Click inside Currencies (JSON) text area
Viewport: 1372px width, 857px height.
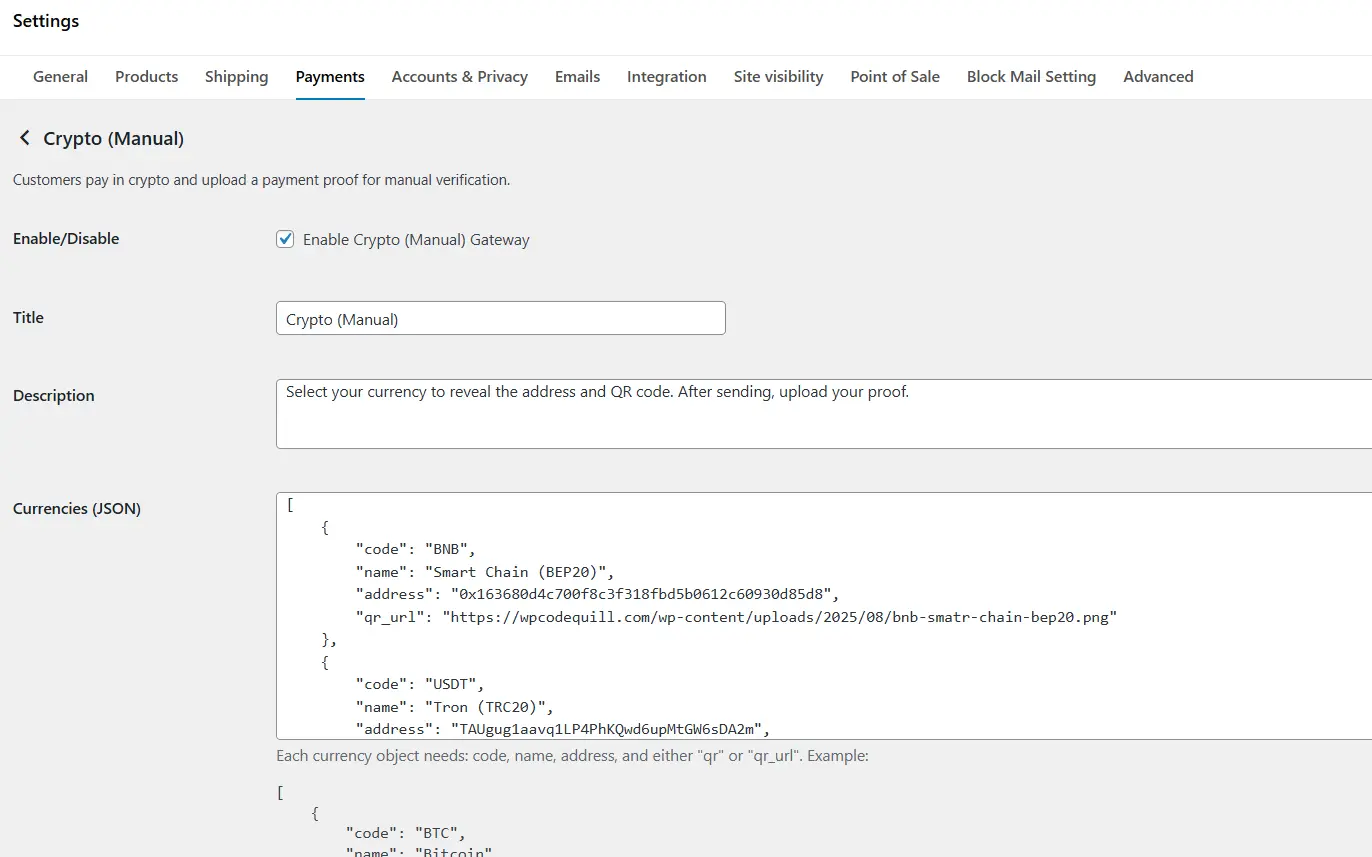coord(824,616)
